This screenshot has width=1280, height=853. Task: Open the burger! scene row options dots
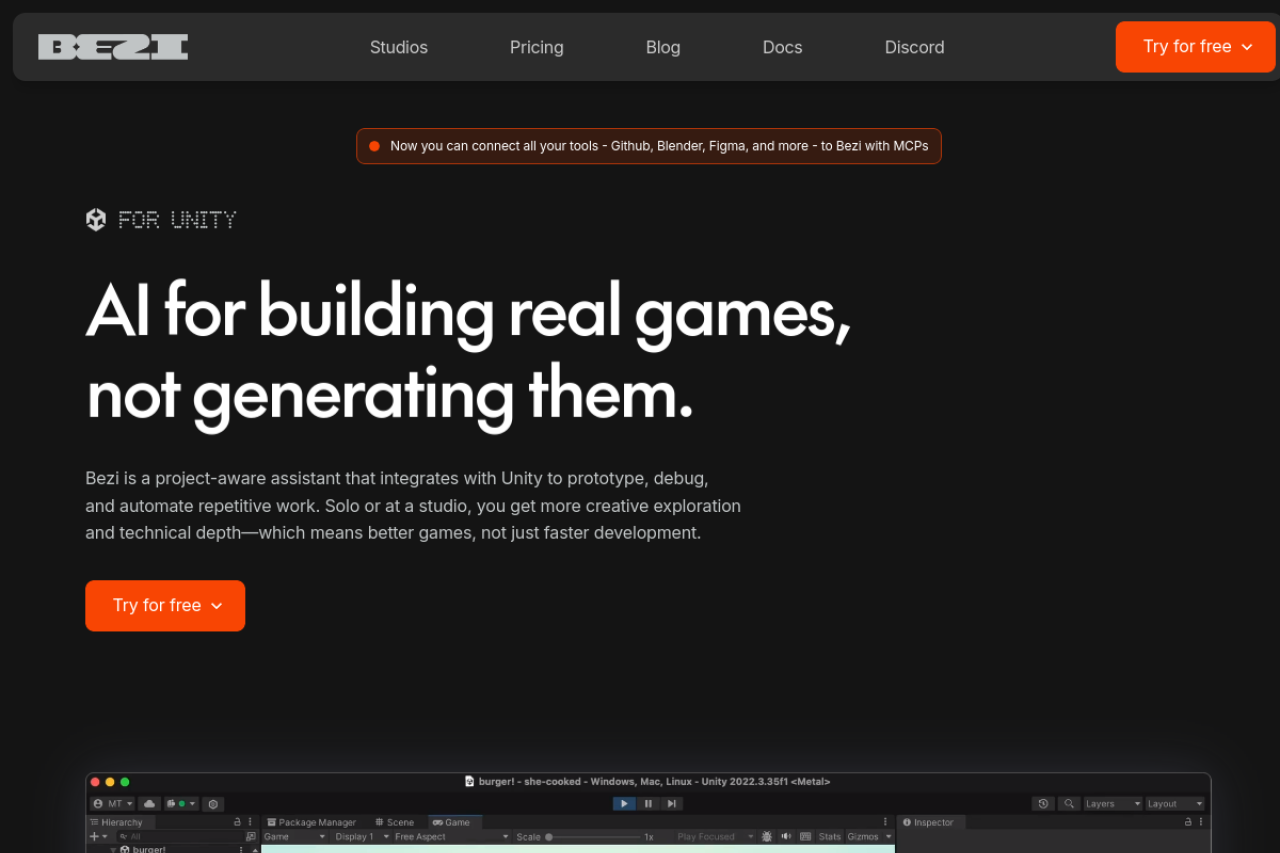click(x=241, y=850)
